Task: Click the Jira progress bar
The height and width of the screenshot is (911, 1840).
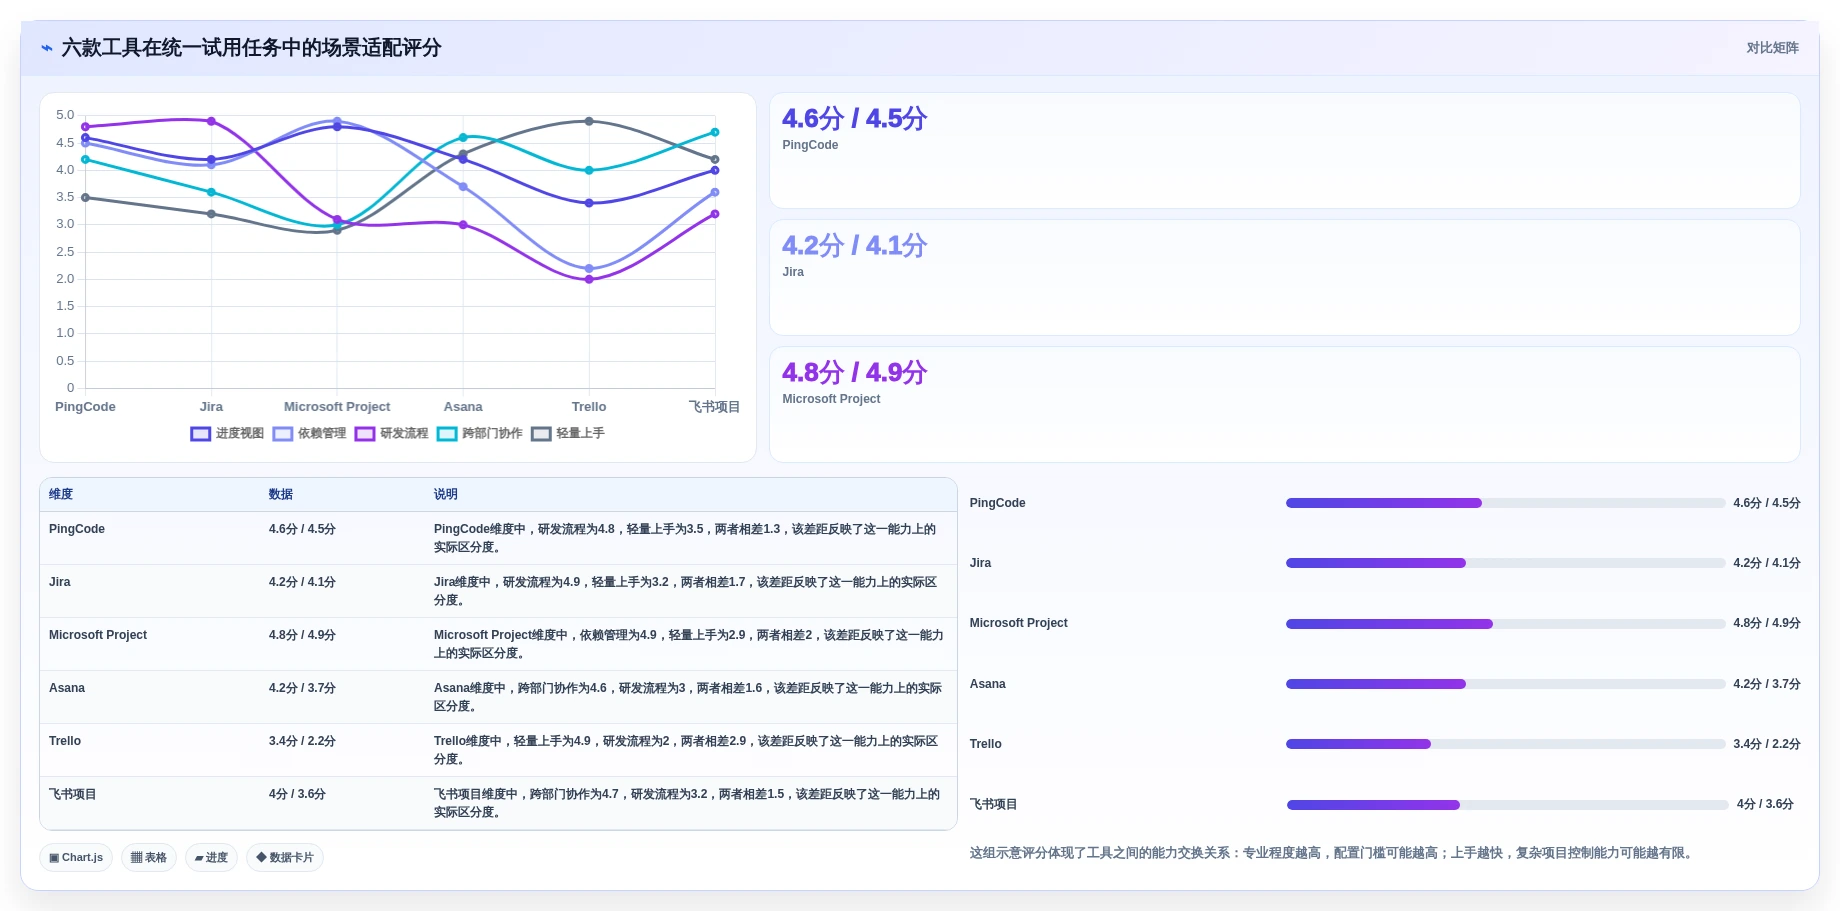Action: pyautogui.click(x=1505, y=563)
